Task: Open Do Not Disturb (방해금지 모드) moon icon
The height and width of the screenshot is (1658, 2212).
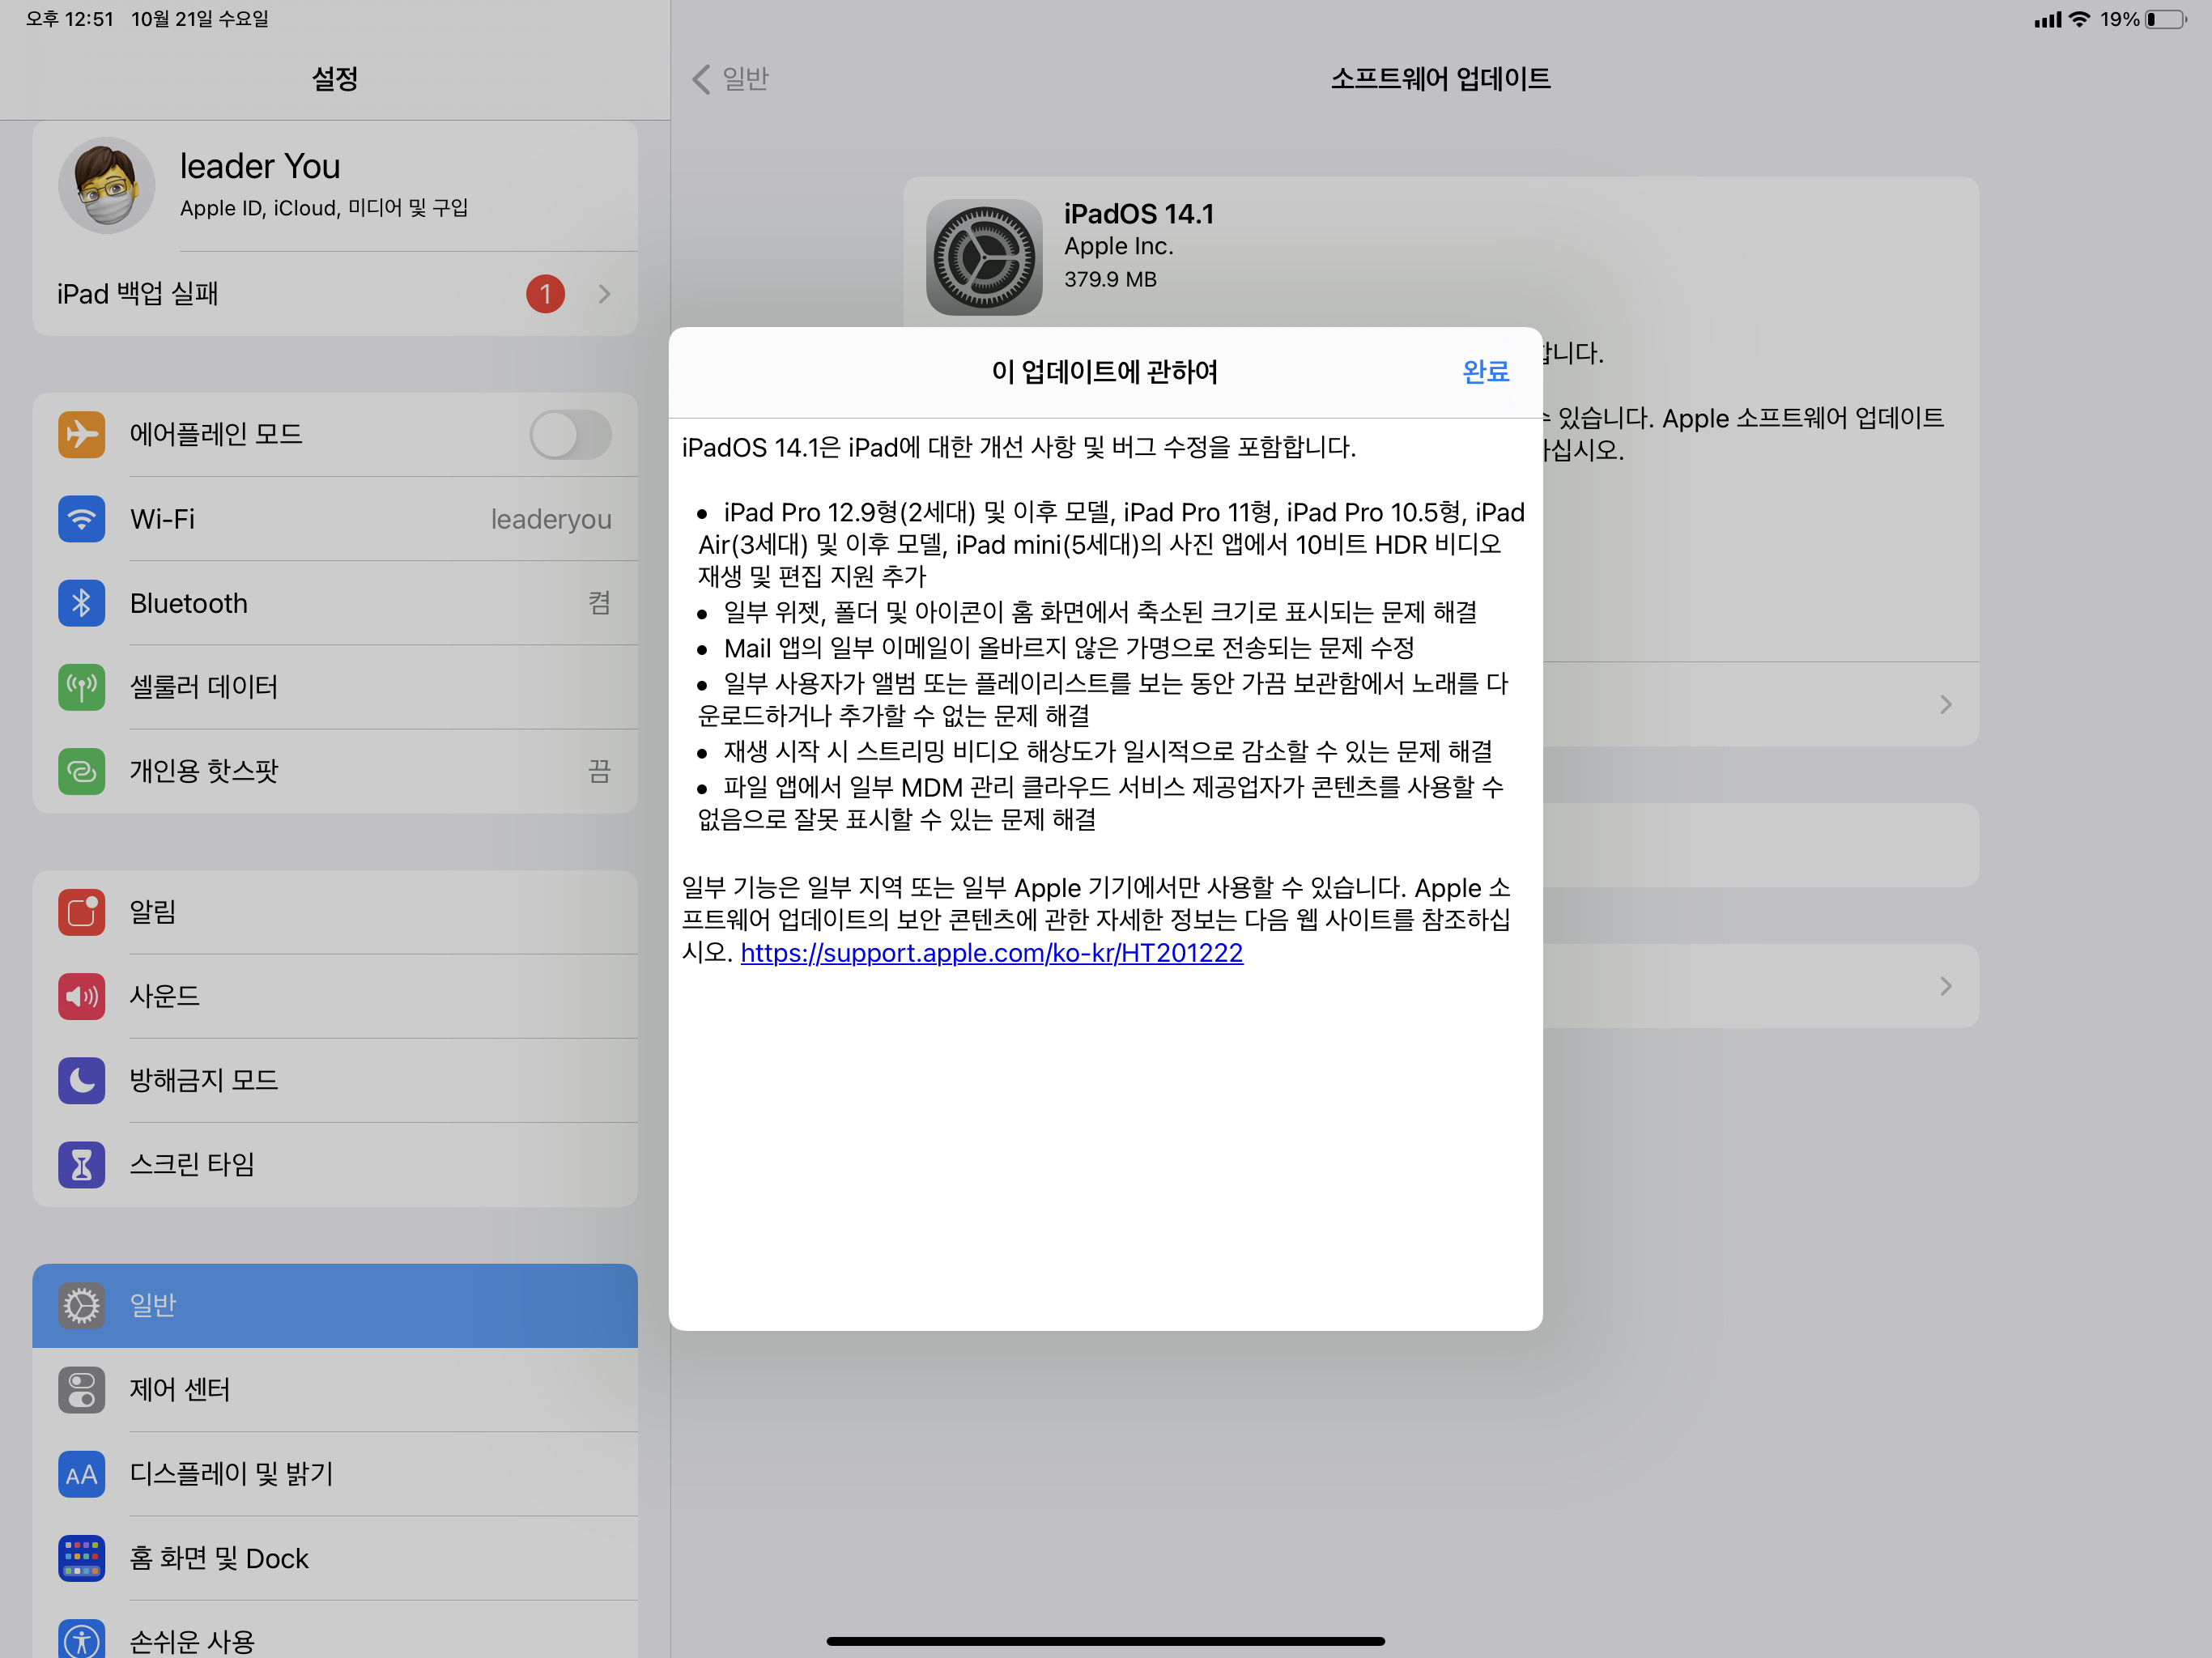Action: pyautogui.click(x=81, y=1080)
